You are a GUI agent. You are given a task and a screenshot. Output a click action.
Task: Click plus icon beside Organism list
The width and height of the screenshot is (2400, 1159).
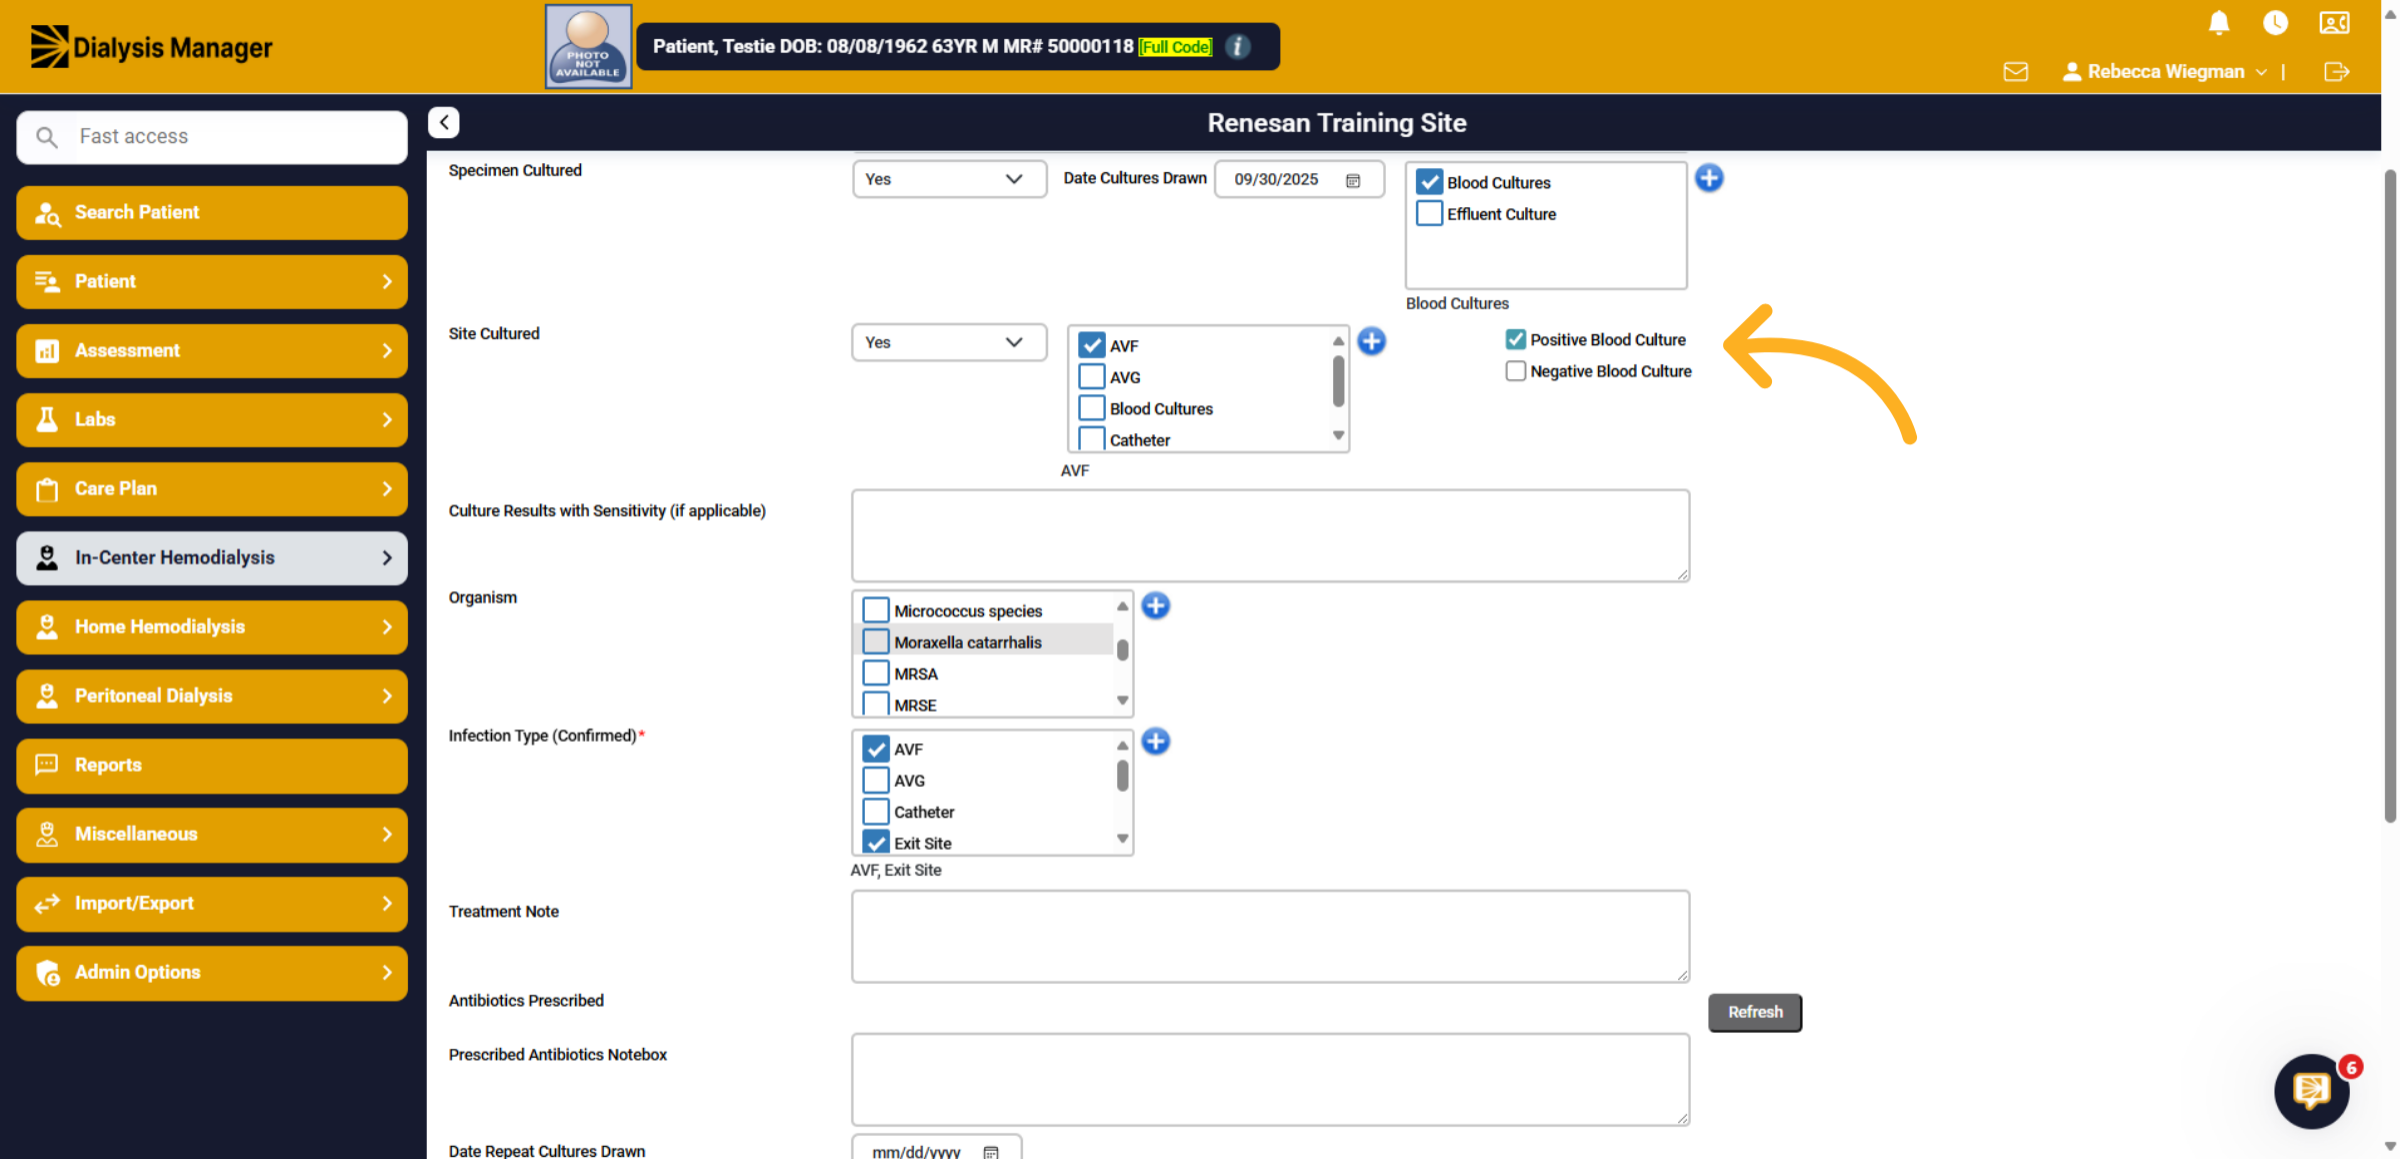pyautogui.click(x=1155, y=605)
